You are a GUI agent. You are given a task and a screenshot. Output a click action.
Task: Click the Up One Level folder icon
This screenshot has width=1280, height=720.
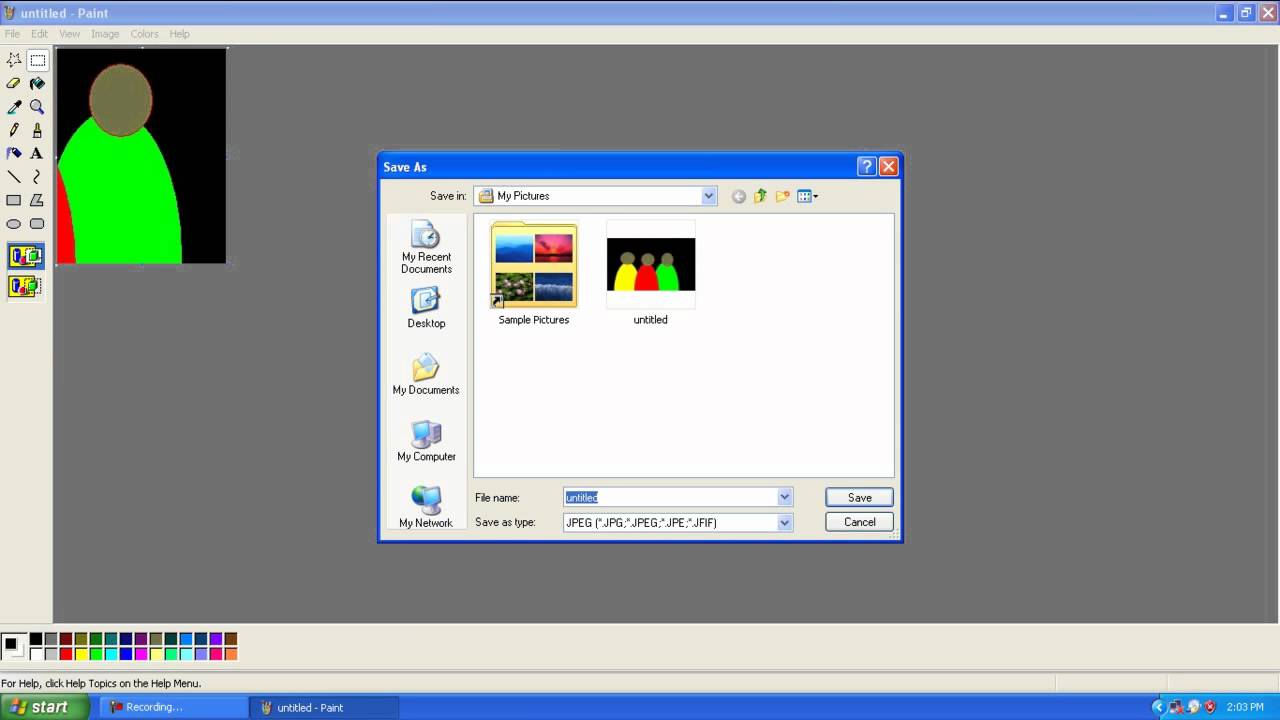tap(760, 196)
